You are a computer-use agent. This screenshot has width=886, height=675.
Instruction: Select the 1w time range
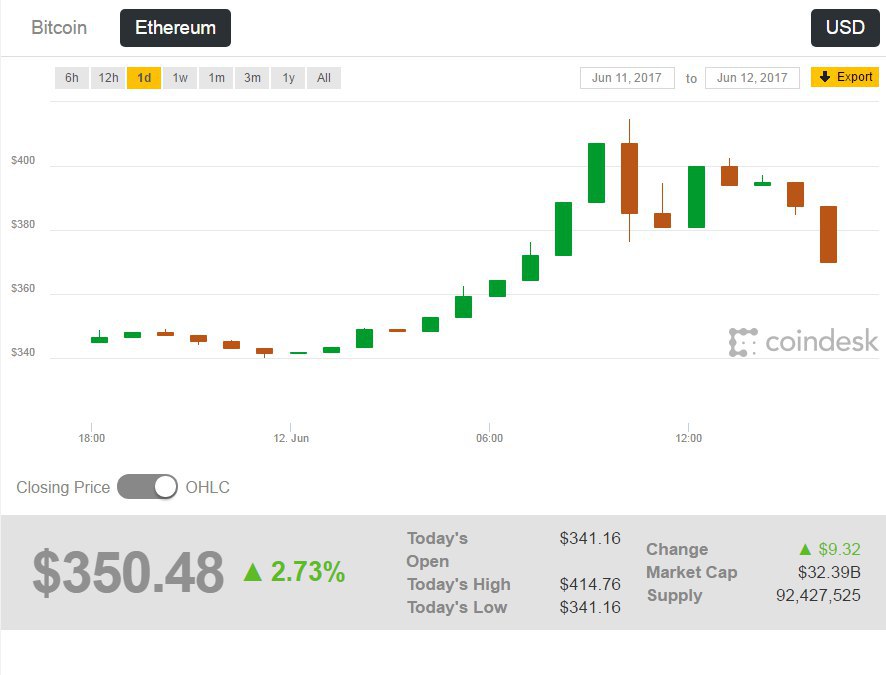180,78
